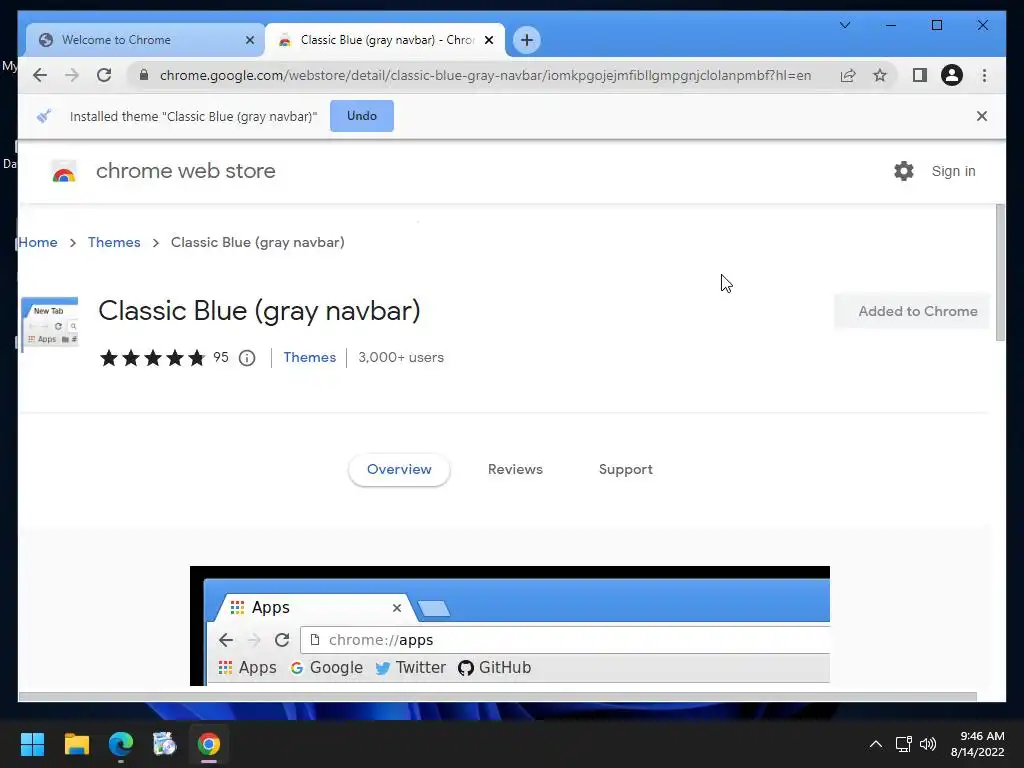Open a new tab with the plus button
The image size is (1024, 768).
526,40
